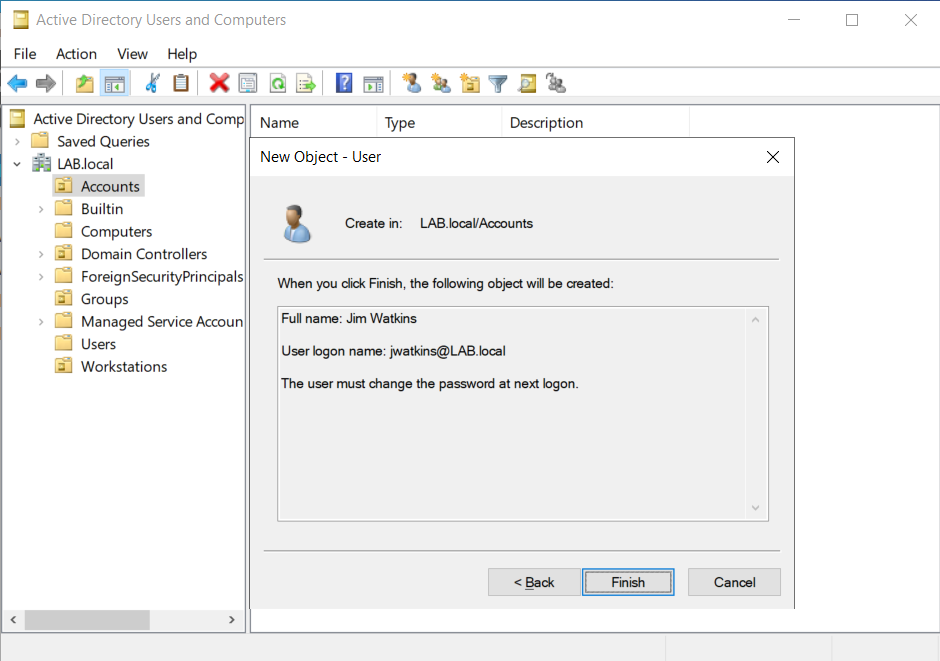Expand the ForeignSecurityPrincipals node
The width and height of the screenshot is (940, 661).
pyautogui.click(x=41, y=276)
